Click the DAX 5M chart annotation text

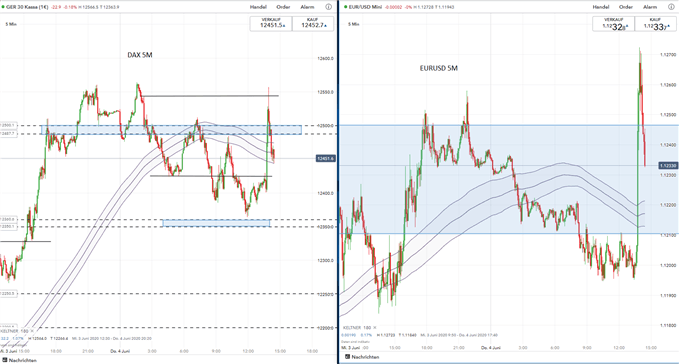139,55
